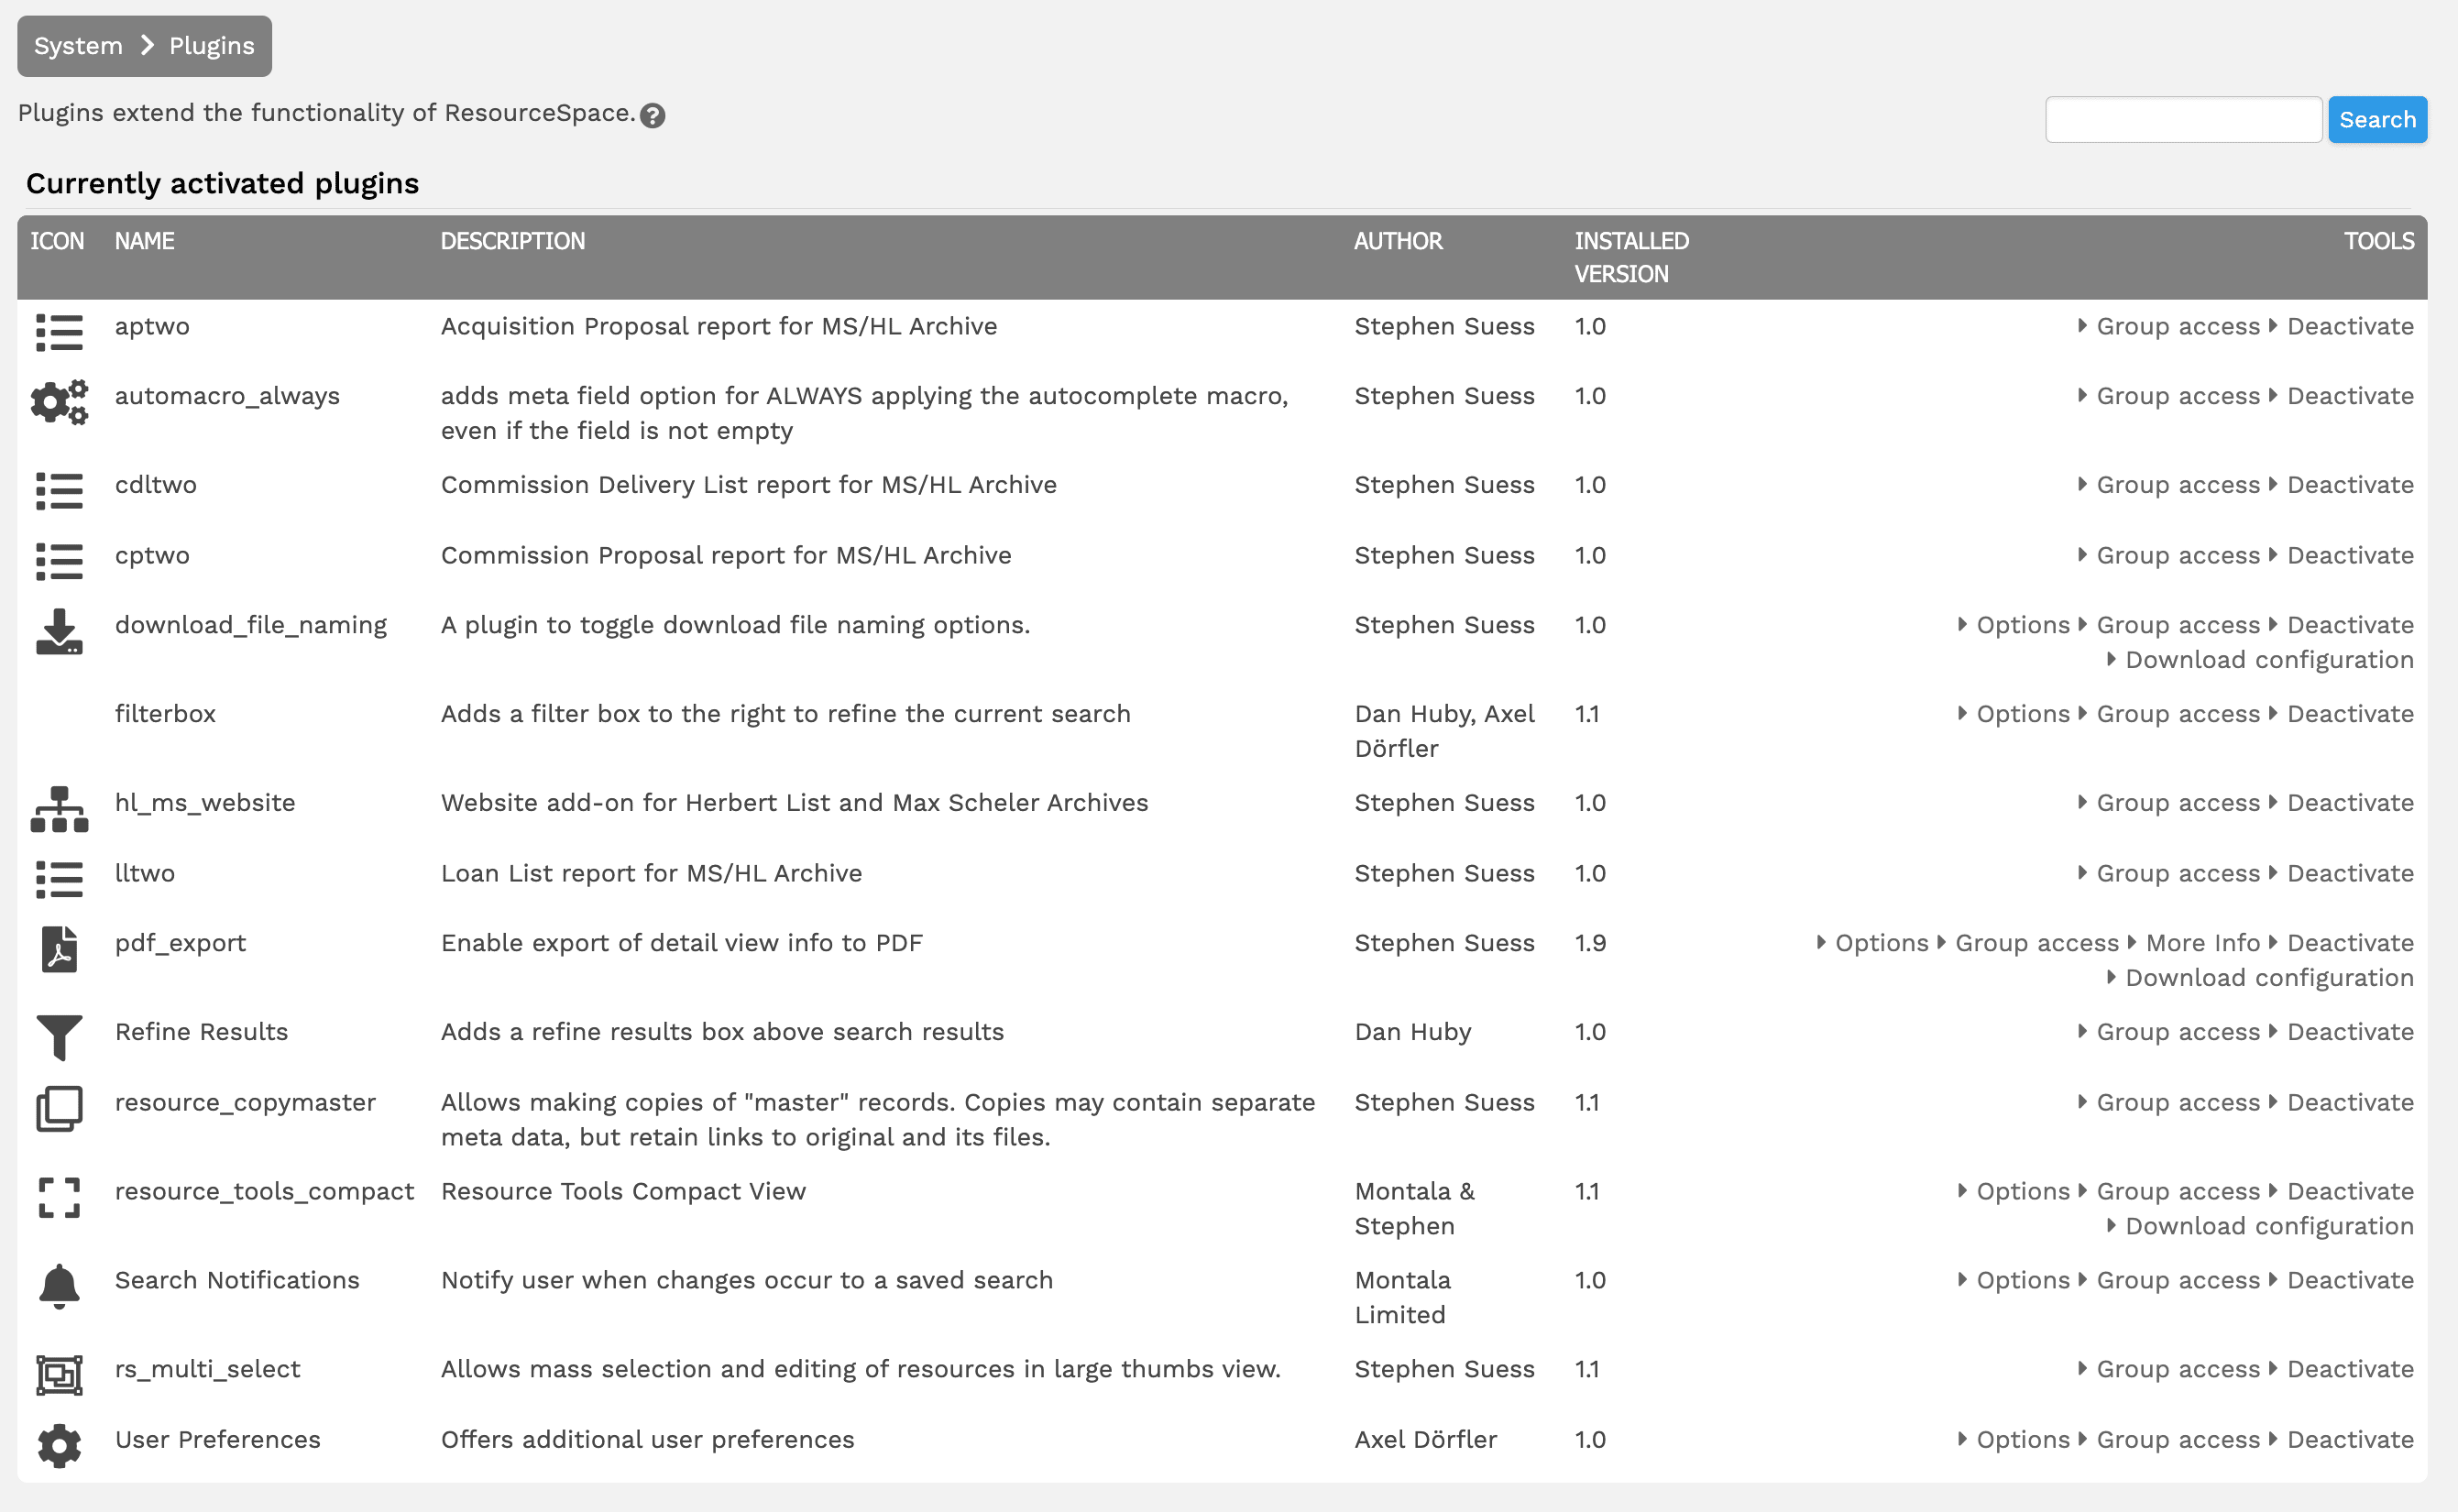Click the help icon next to the plugins description
Image resolution: width=2458 pixels, height=1512 pixels.
pyautogui.click(x=655, y=115)
